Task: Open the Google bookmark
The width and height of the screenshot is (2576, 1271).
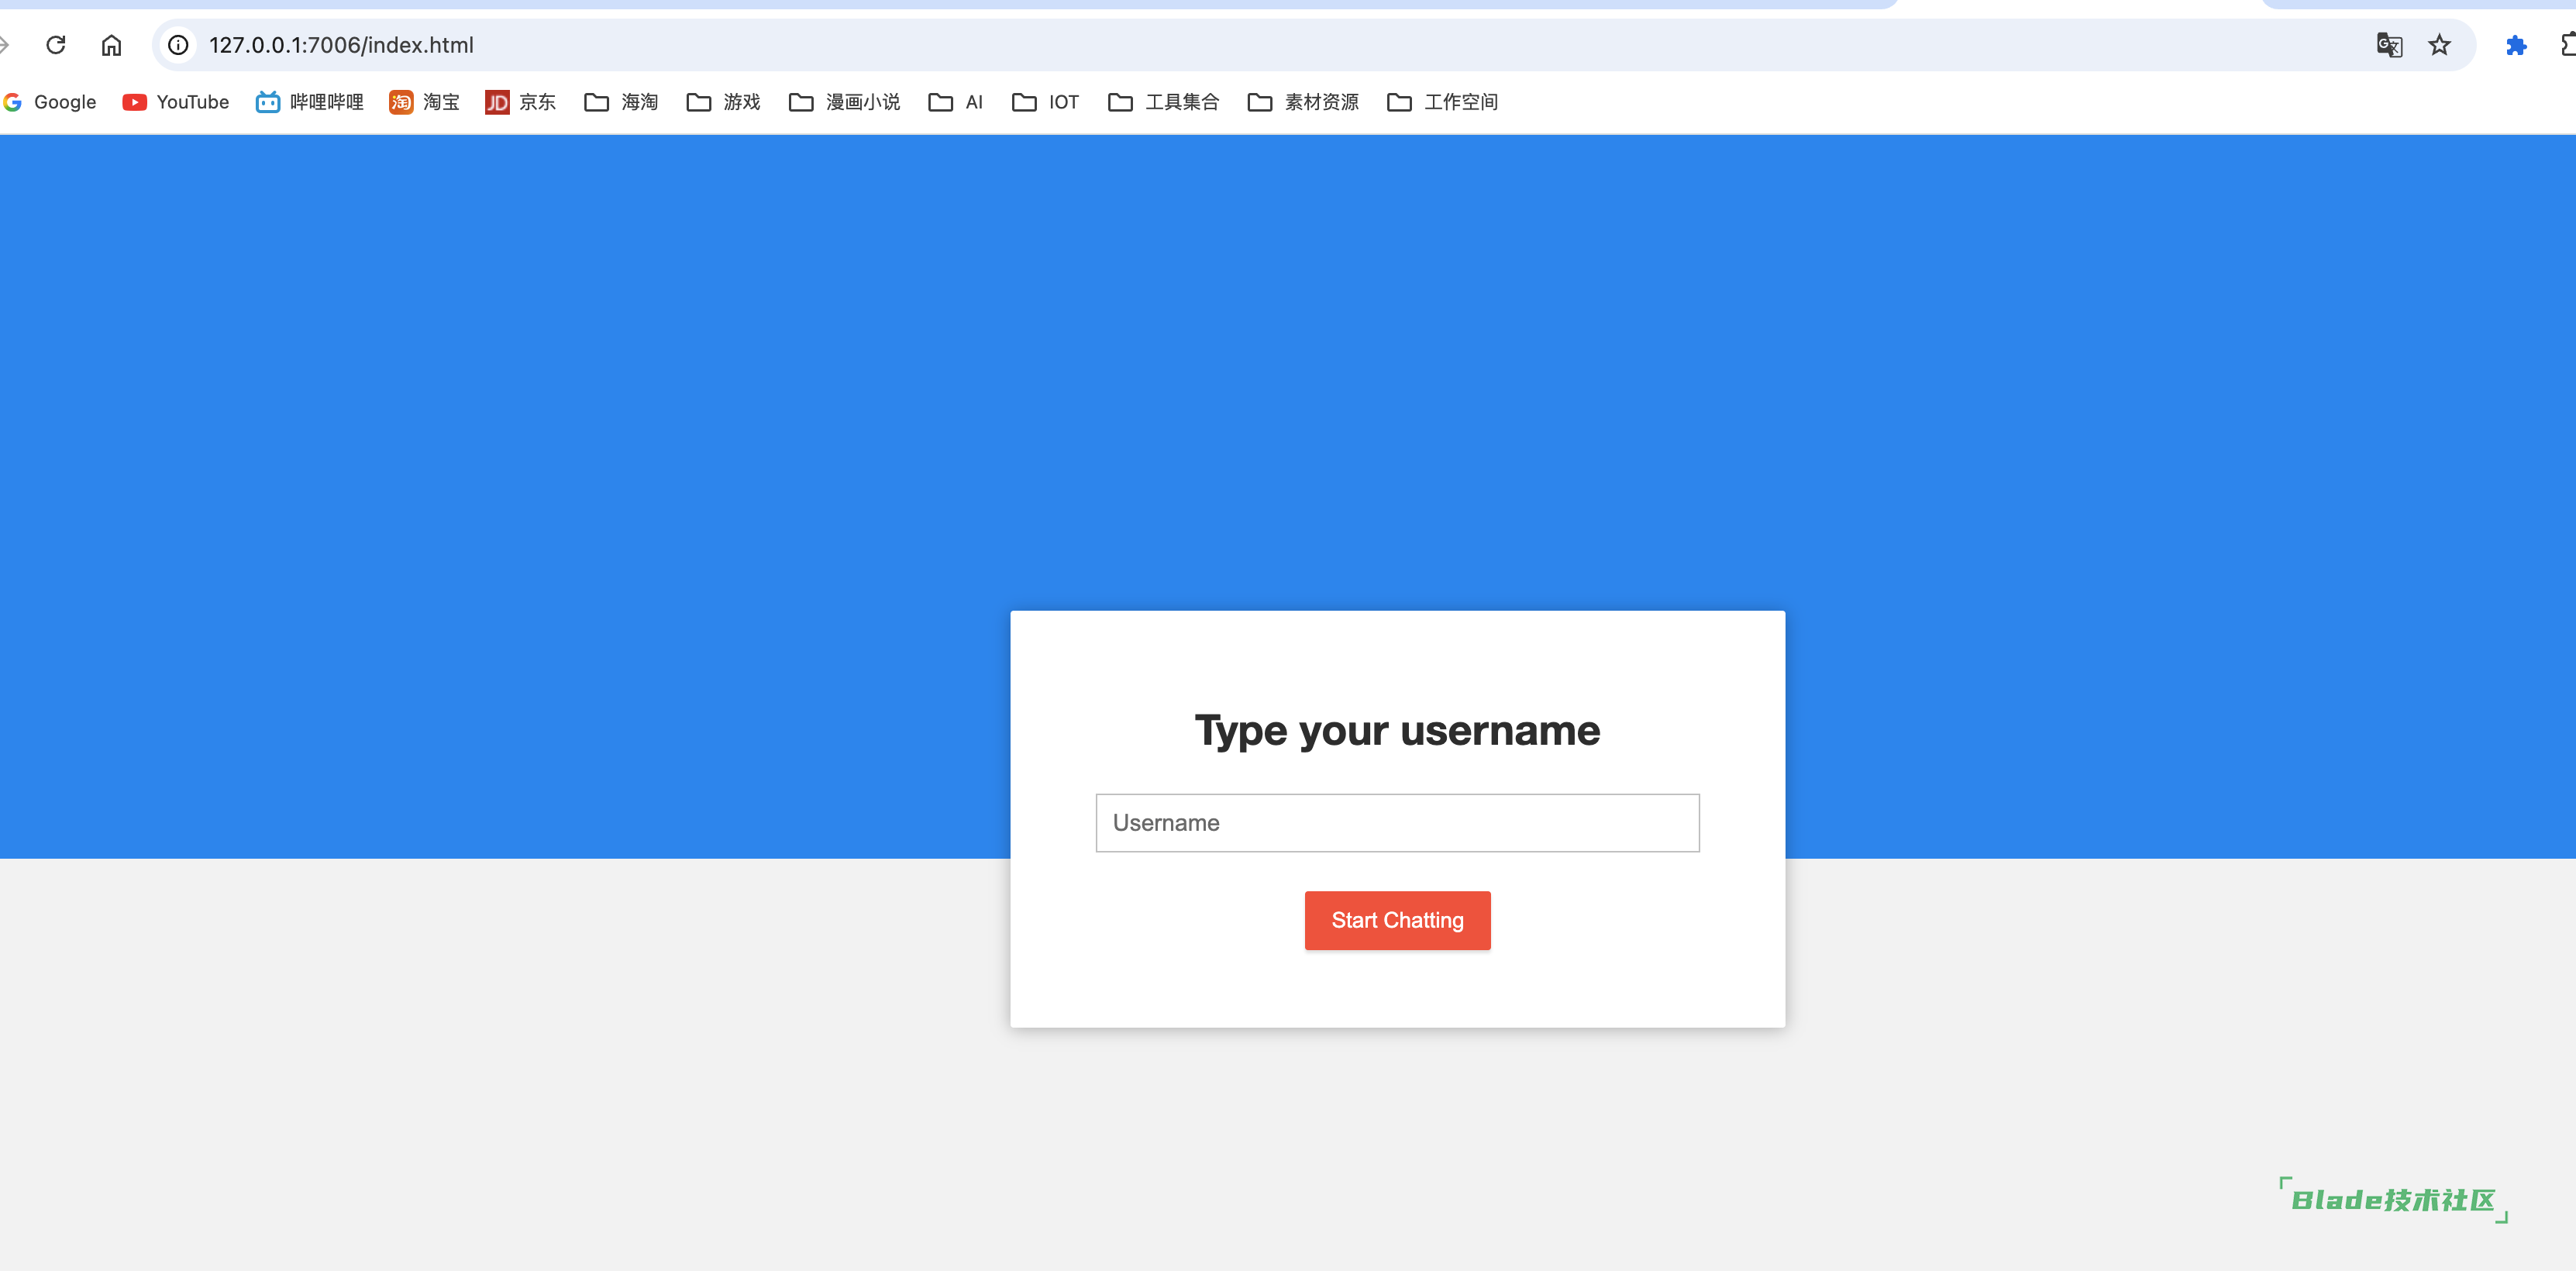Action: [50, 102]
